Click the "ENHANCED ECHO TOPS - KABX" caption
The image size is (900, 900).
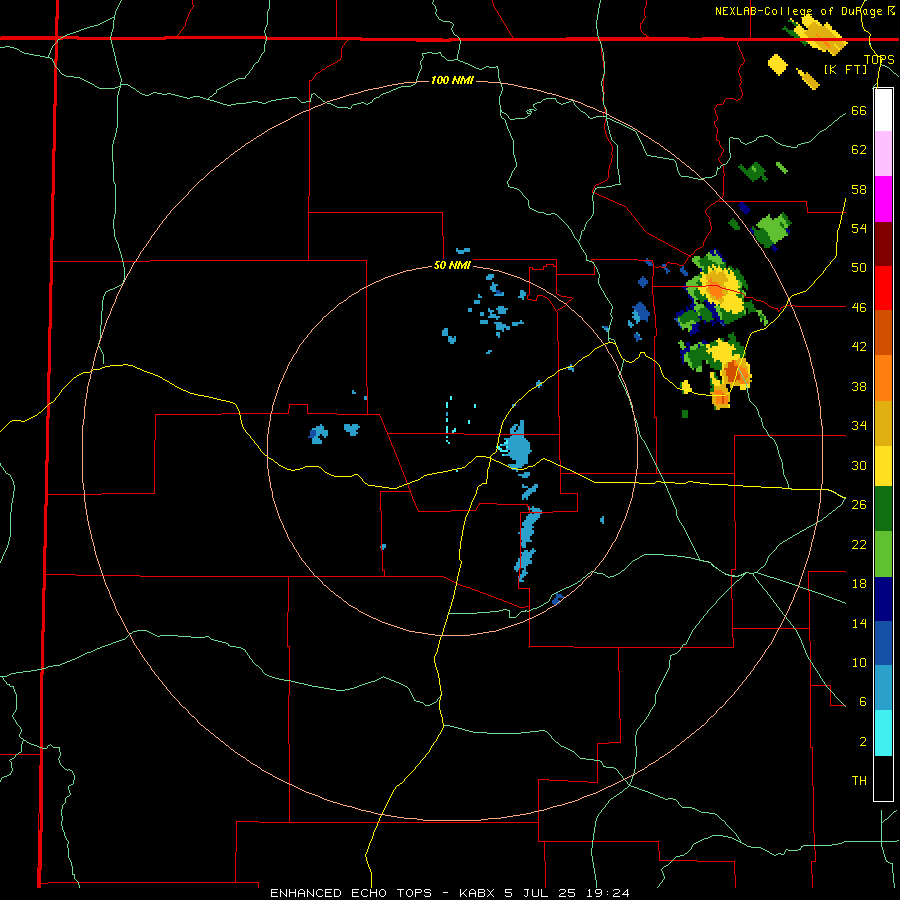point(384,893)
